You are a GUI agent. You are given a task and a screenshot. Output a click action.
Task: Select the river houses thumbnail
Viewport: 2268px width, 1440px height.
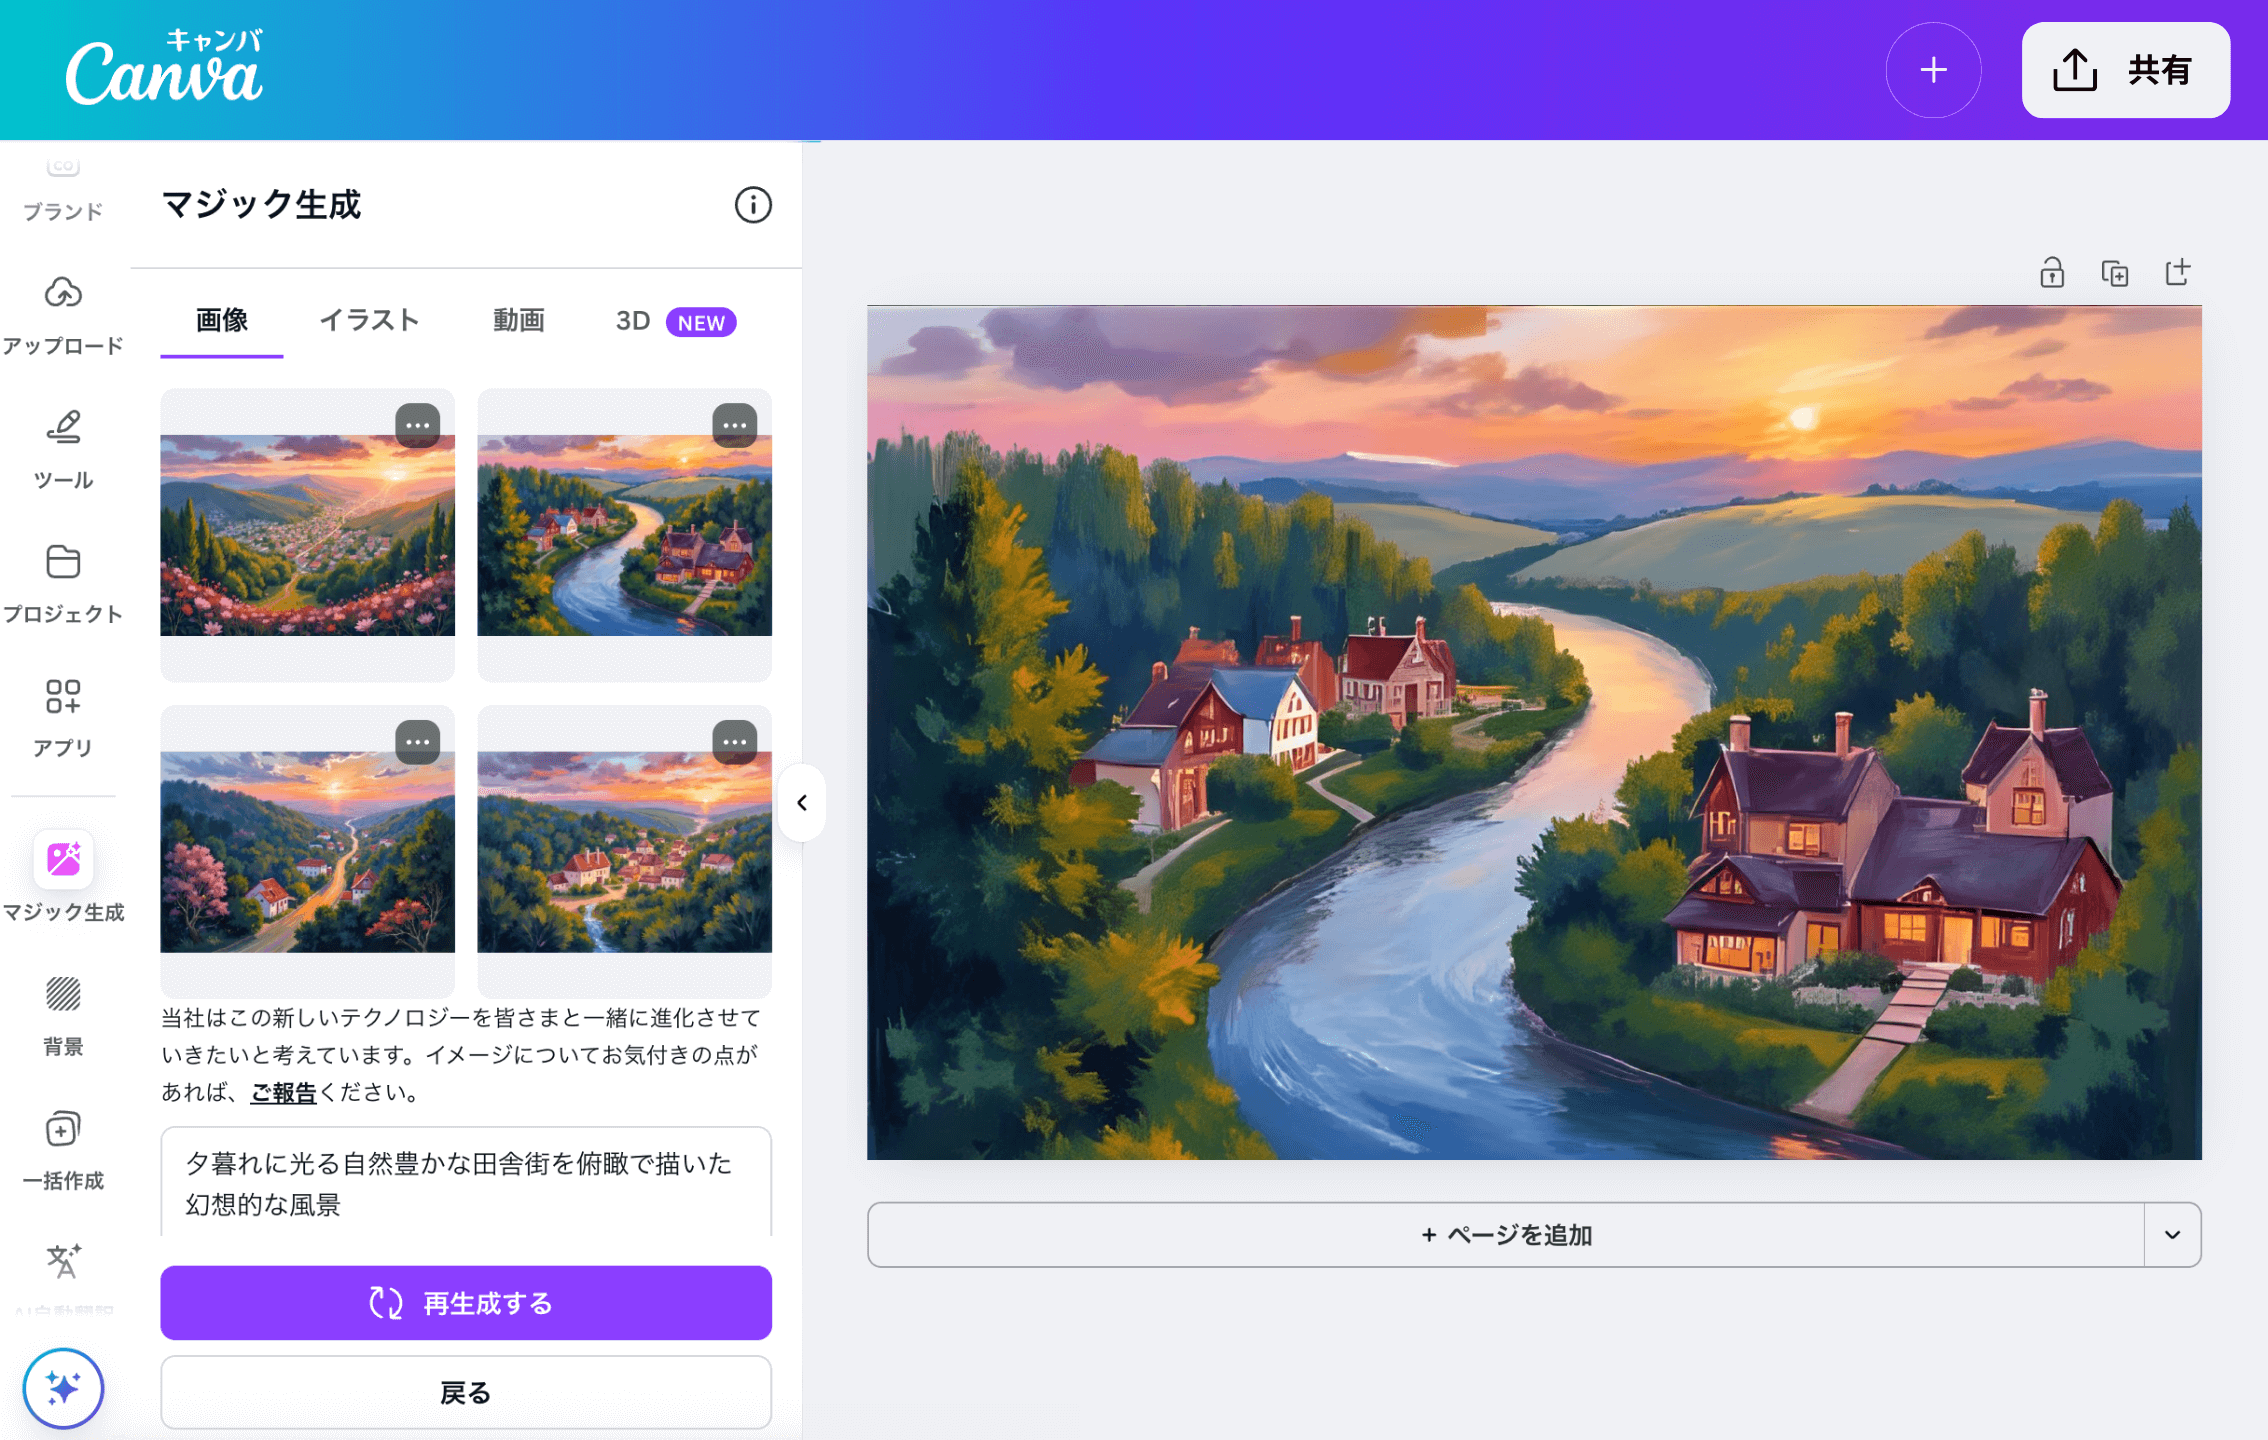coord(624,535)
